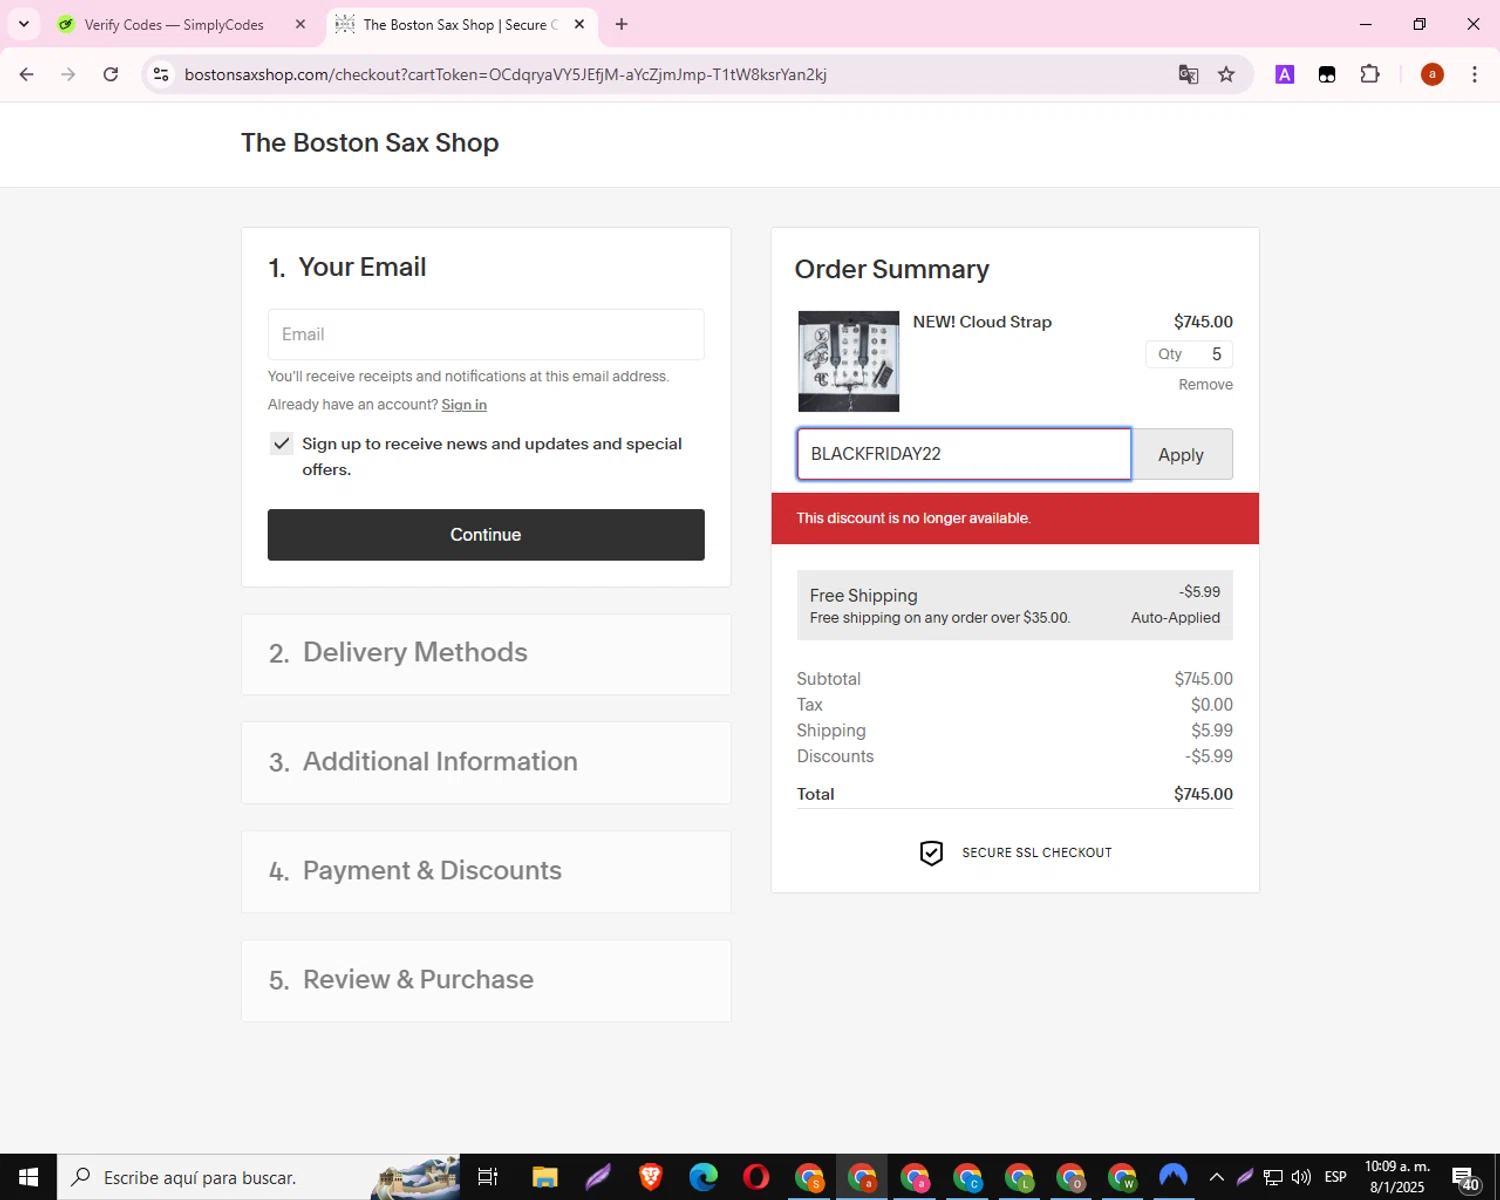1500x1200 pixels.
Task: Open the Windows Start menu
Action: (28, 1177)
